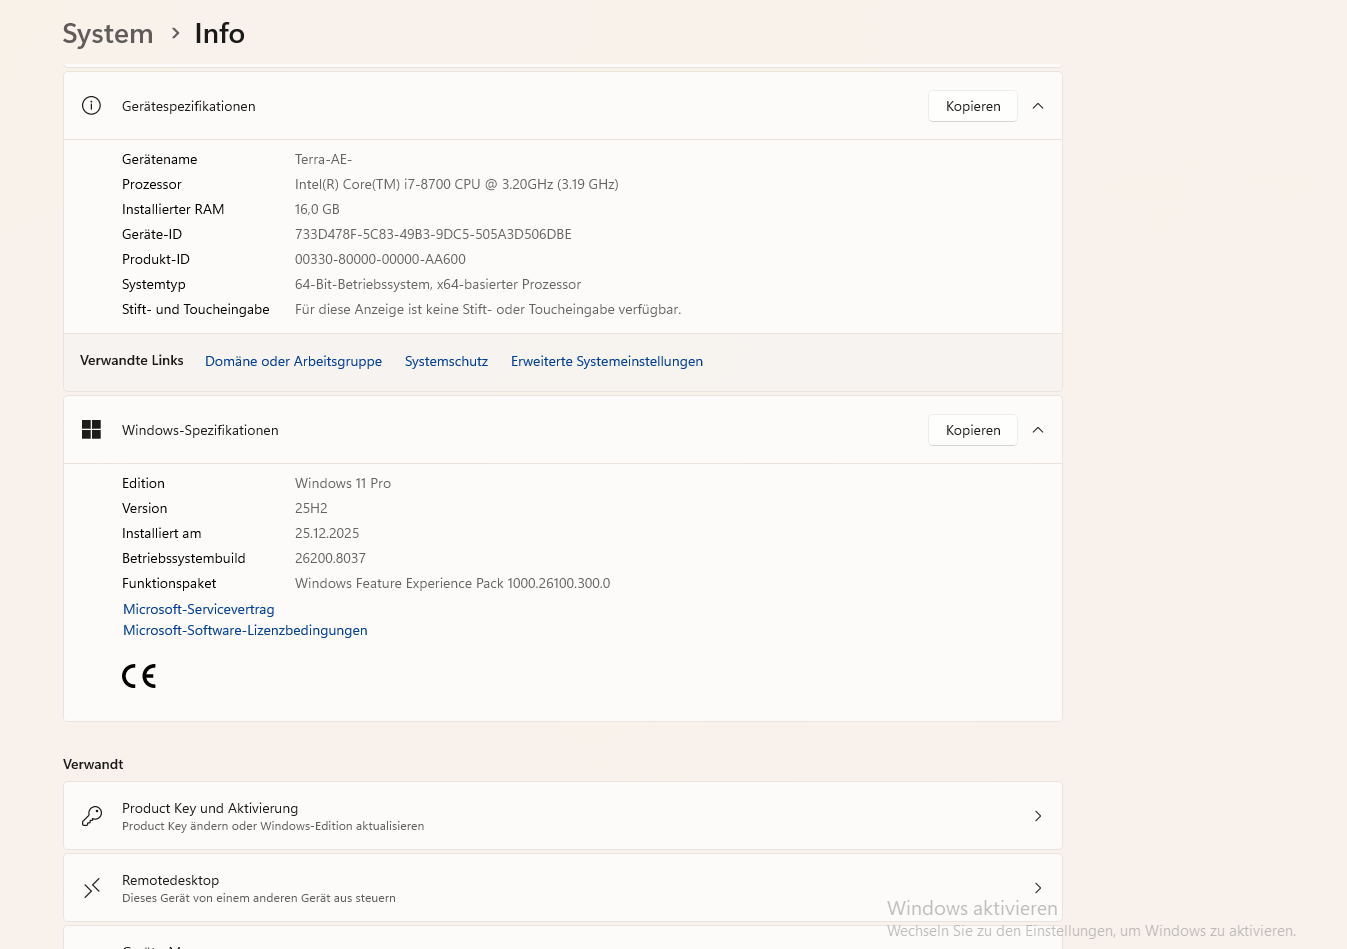Click the Remotedesktop icon
This screenshot has width=1347, height=949.
[x=92, y=888]
